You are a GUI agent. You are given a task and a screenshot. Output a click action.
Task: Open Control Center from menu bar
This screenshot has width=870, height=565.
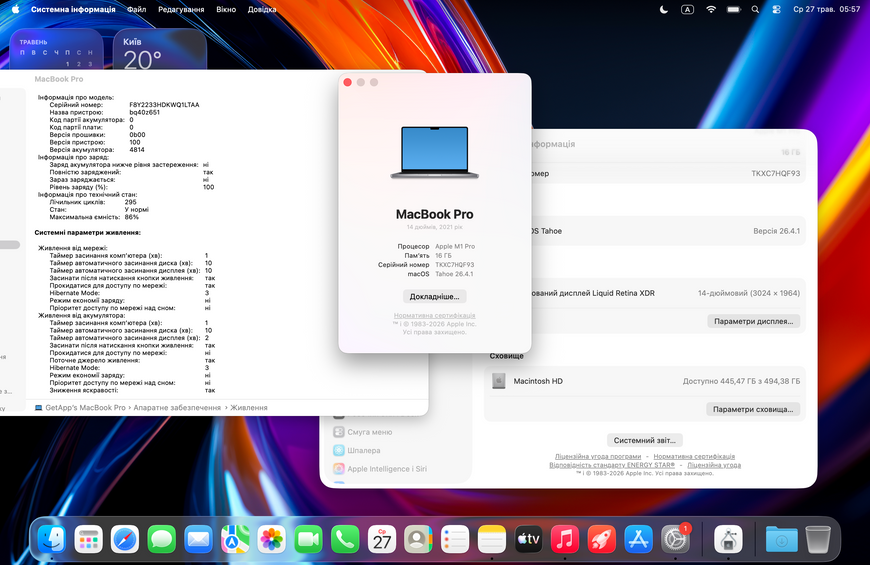click(776, 9)
